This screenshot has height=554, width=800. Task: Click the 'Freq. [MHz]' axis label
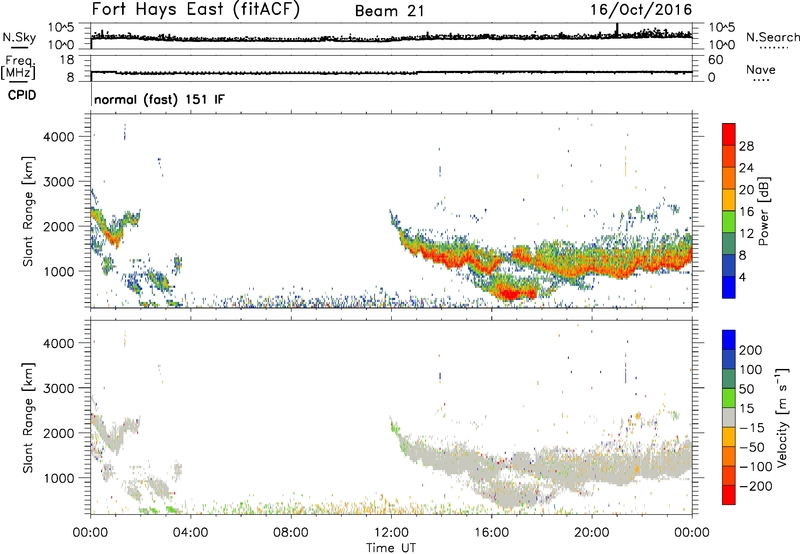point(19,67)
